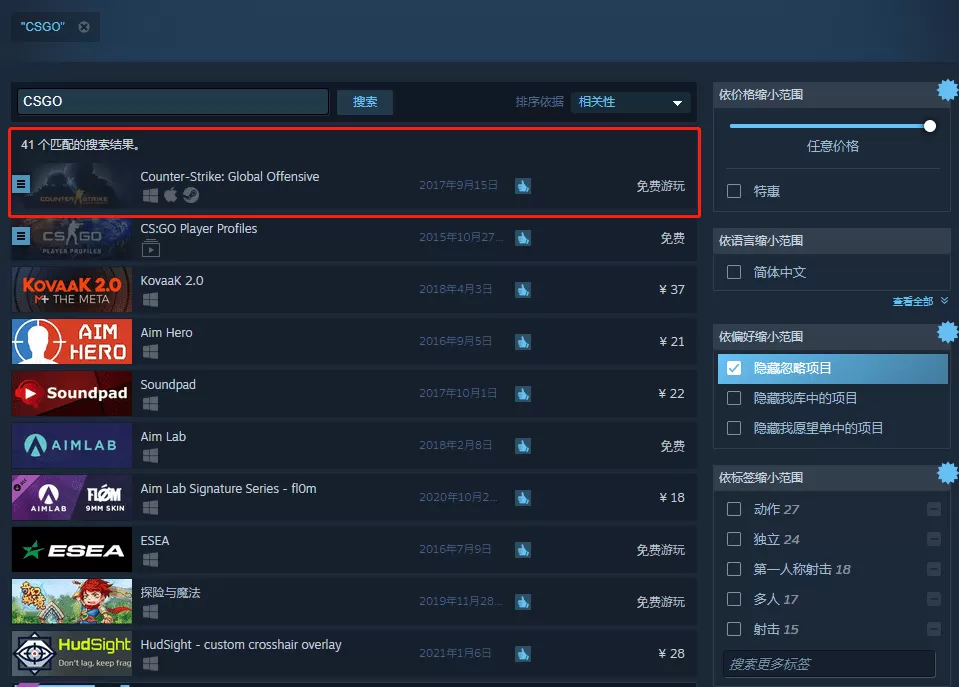The image size is (959, 687).
Task: Click thumbs-up review icon for ESEA
Action: 523,550
